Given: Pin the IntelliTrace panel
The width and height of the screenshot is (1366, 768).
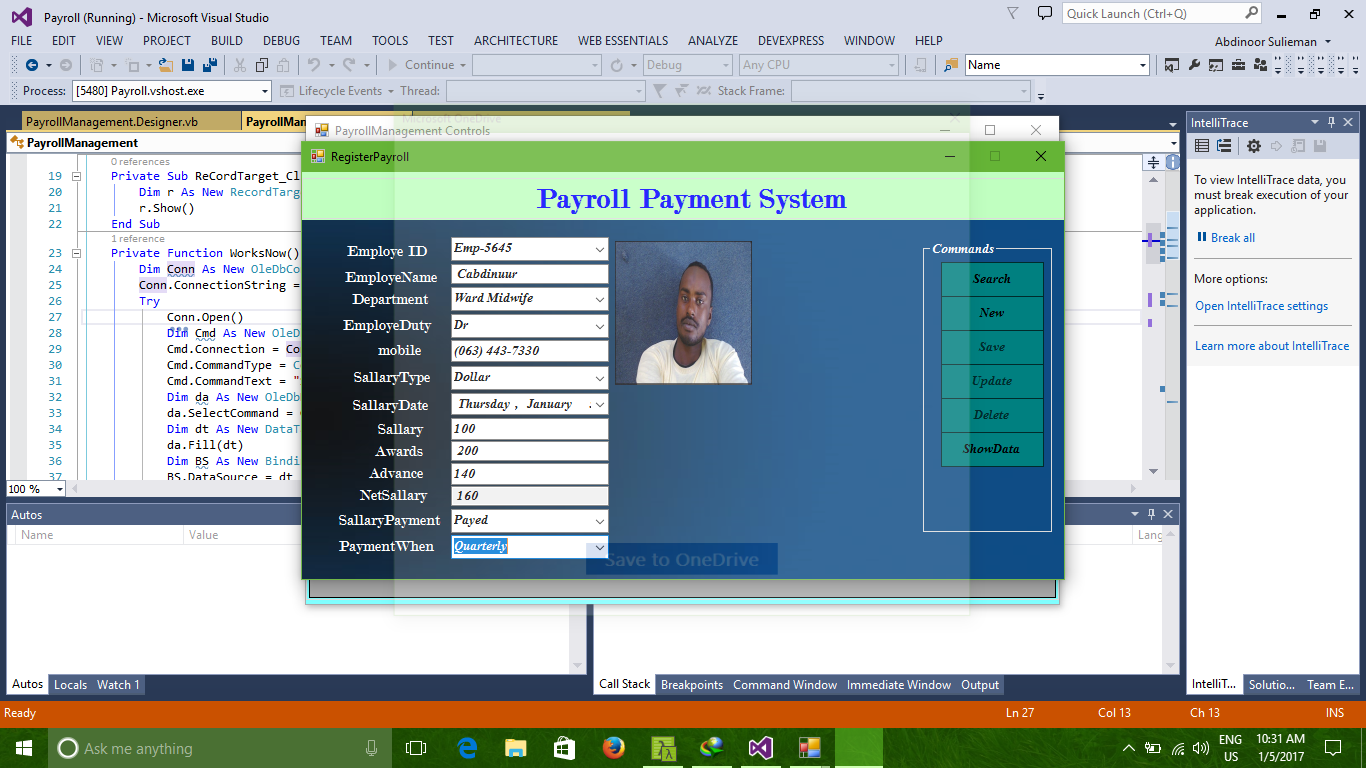Looking at the screenshot, I should coord(1331,122).
